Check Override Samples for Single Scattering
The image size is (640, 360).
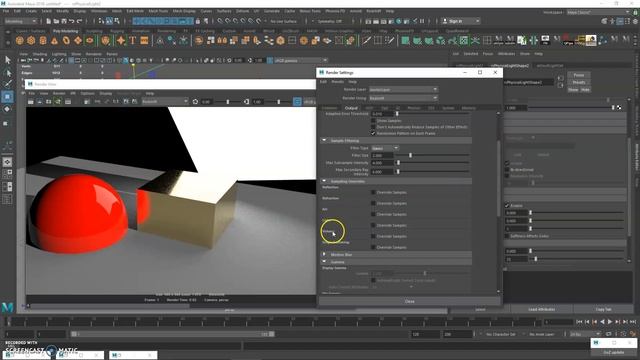tap(373, 247)
